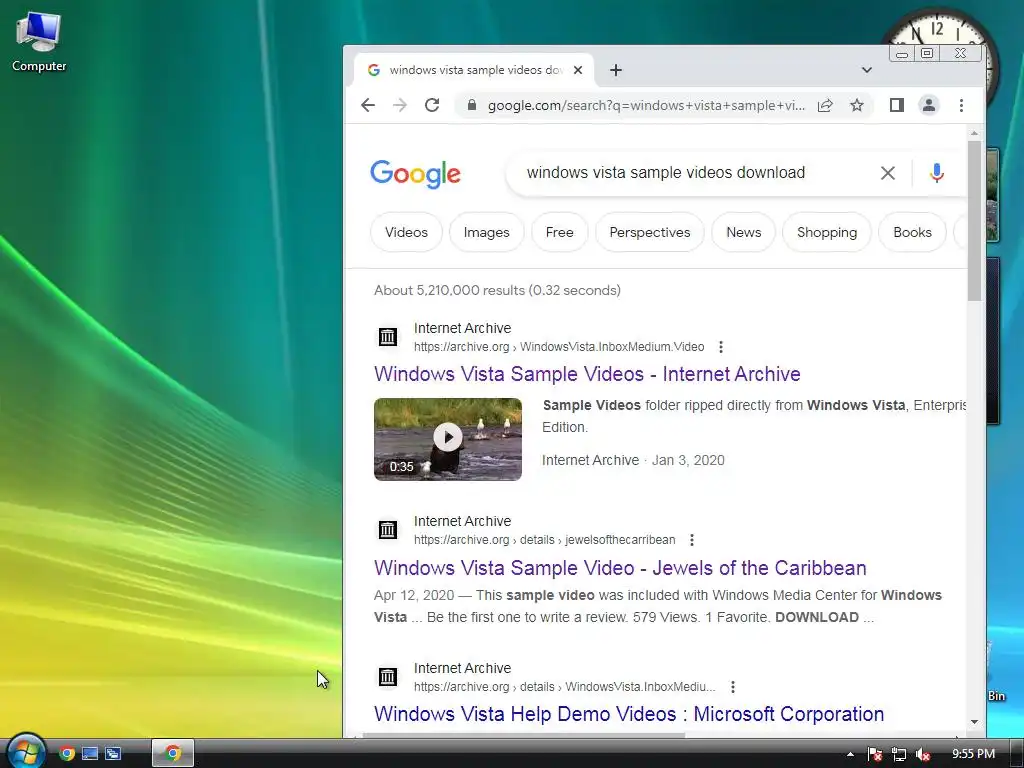The height and width of the screenshot is (768, 1024).
Task: Open Jewels of the Caribbean sample video link
Action: 620,568
